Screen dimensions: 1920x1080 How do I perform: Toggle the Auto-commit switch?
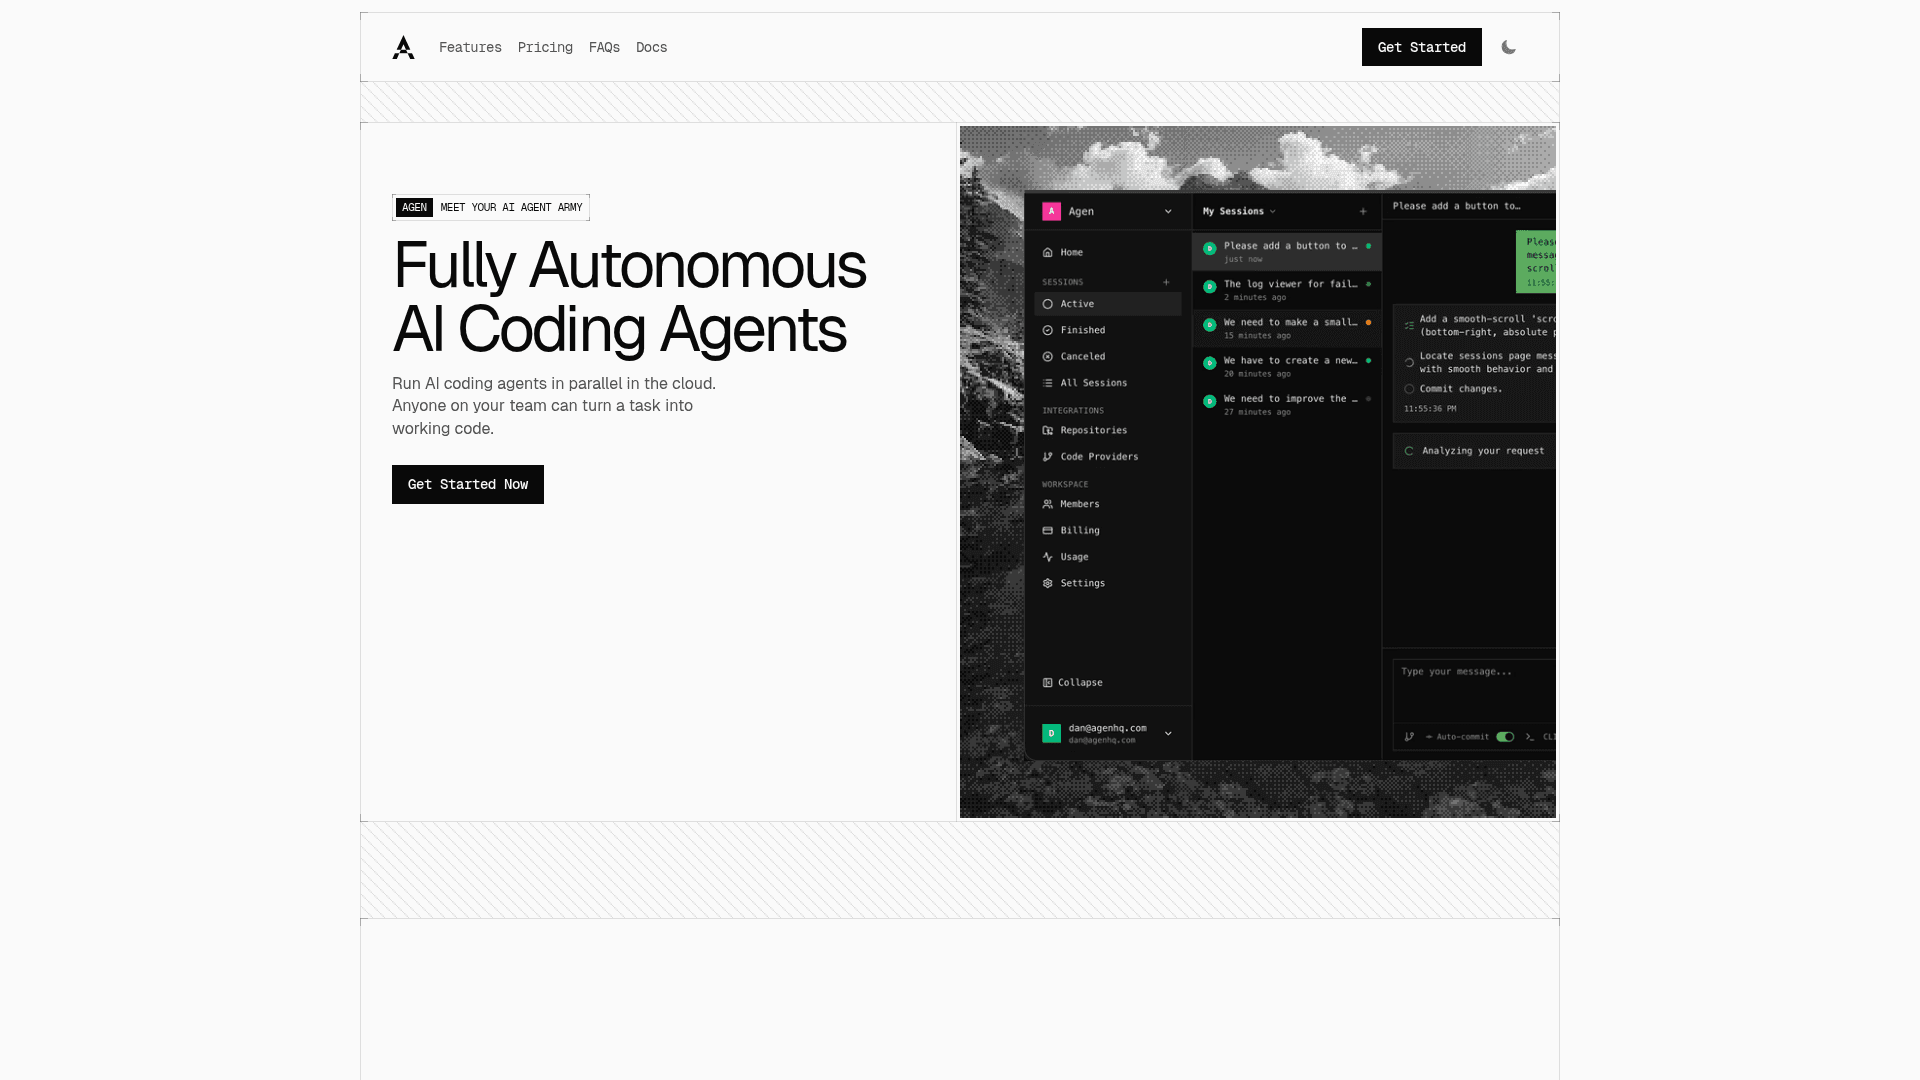click(1504, 737)
